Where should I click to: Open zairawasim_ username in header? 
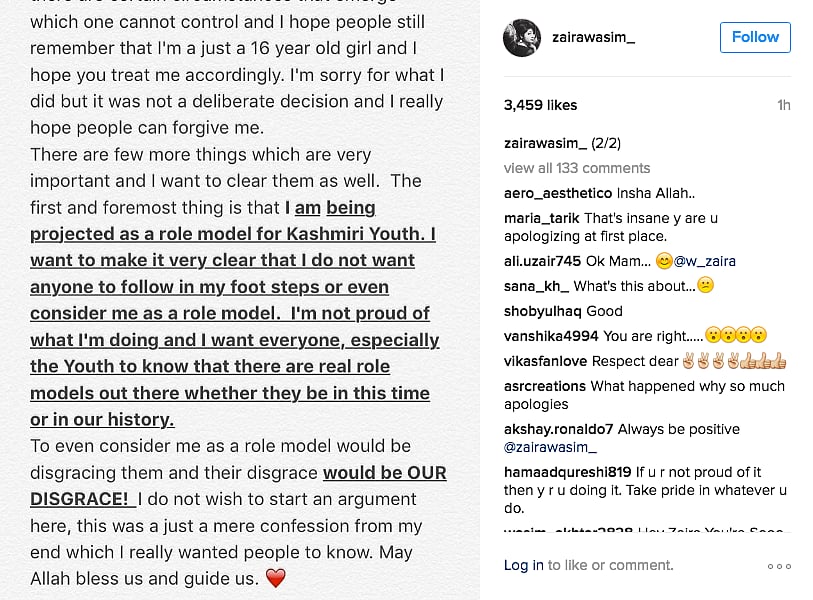pos(594,38)
